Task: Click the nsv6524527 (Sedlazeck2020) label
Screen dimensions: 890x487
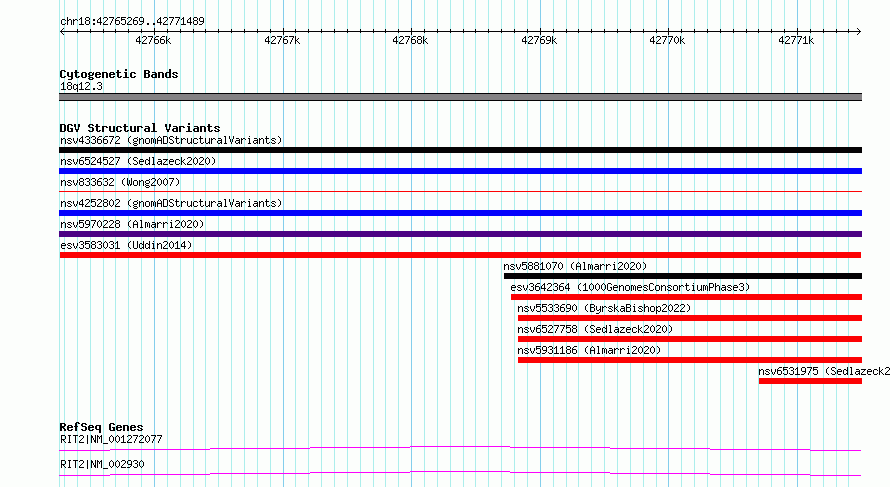Action: 138,161
